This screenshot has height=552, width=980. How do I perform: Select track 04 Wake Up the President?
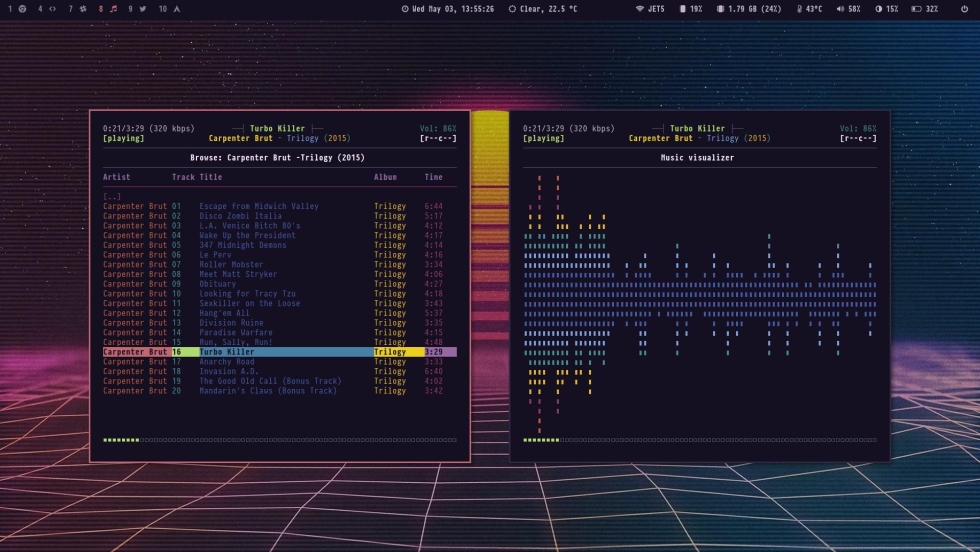click(280, 235)
